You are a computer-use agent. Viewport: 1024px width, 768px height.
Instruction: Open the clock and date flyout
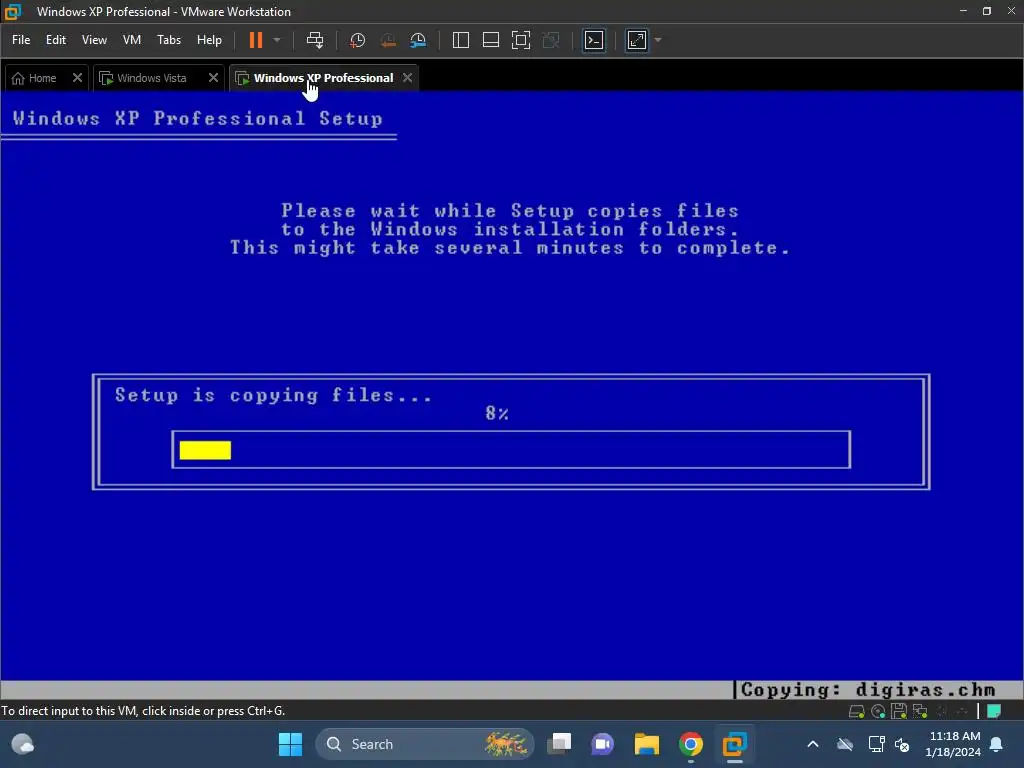953,744
